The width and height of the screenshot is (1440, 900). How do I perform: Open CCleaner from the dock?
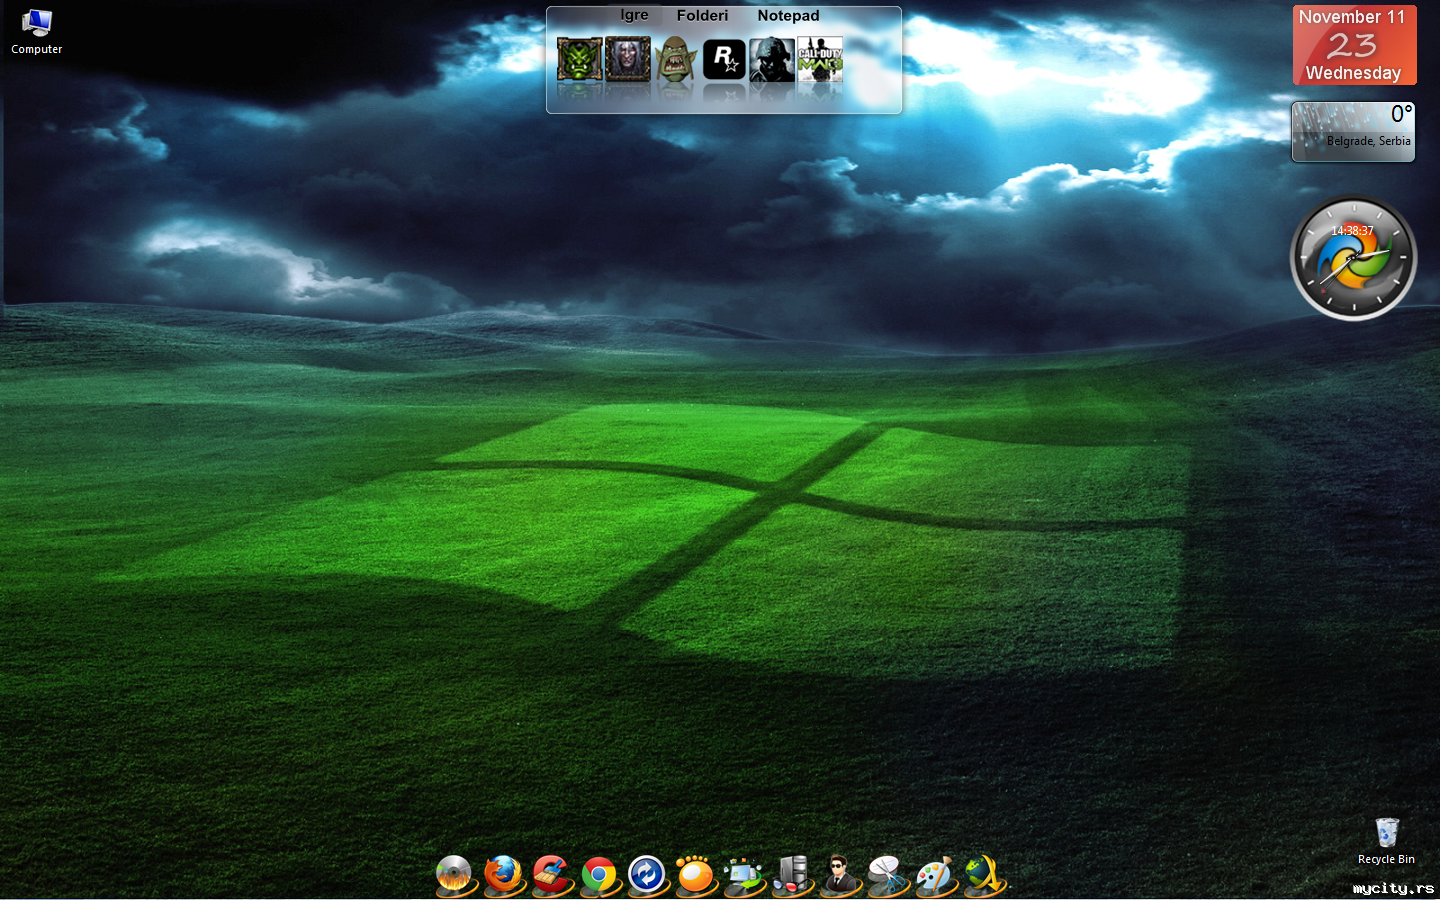[x=551, y=875]
